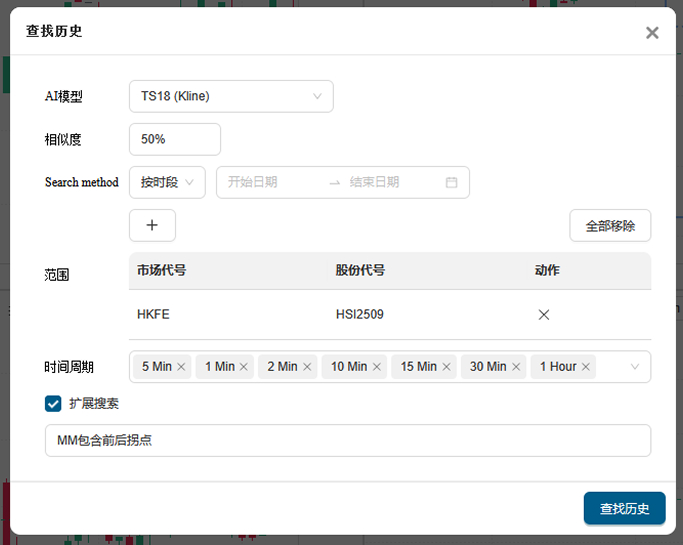Image resolution: width=683 pixels, height=545 pixels.
Task: Remove the HKFE HSI2509 row
Action: click(x=544, y=314)
